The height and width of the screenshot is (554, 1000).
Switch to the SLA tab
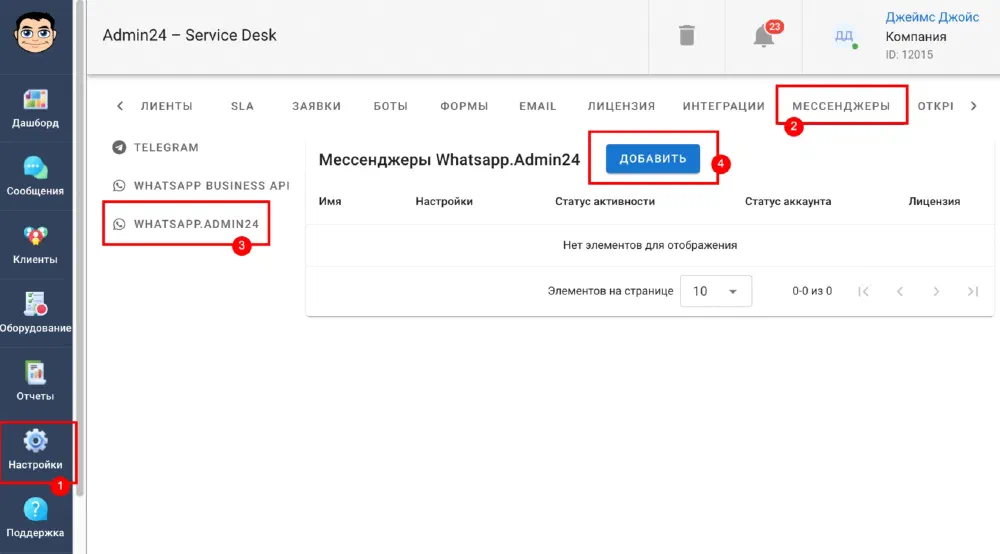tap(242, 106)
